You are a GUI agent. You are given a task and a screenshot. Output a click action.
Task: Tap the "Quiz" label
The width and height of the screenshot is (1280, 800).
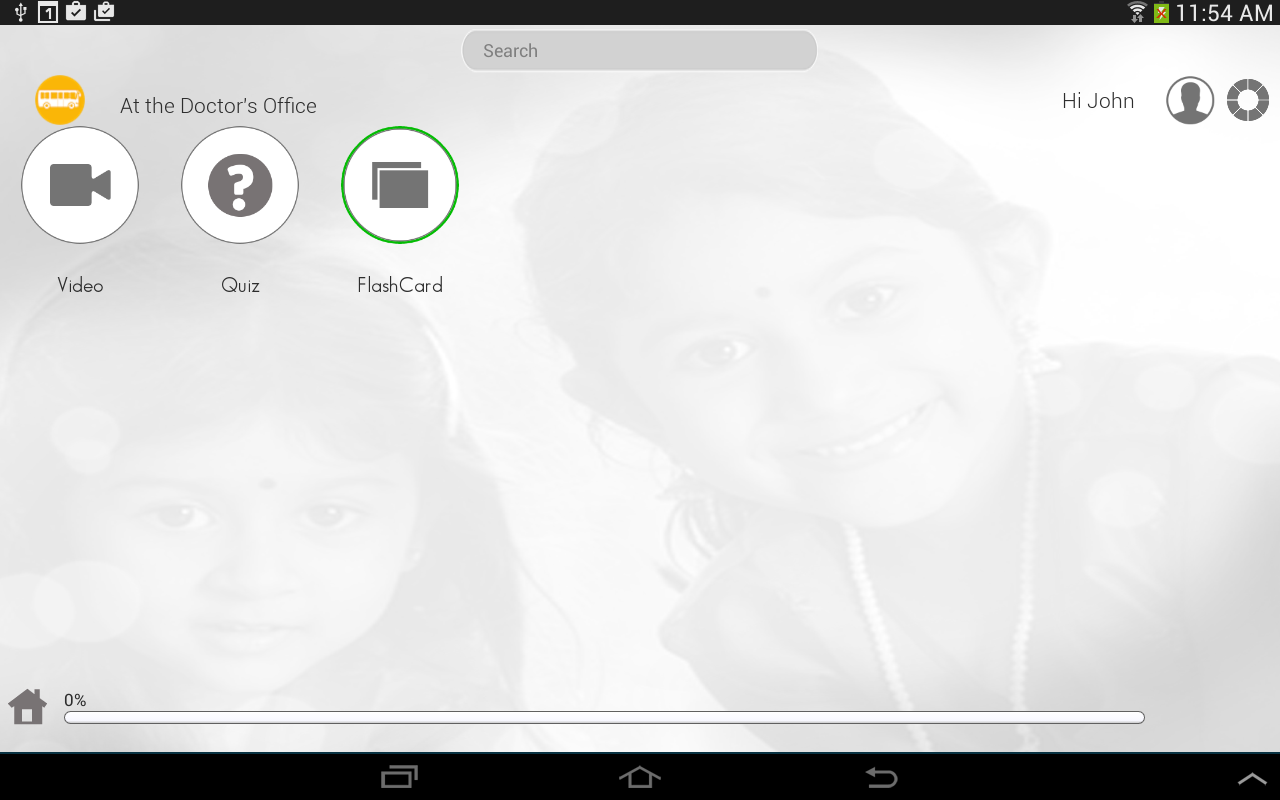240,285
